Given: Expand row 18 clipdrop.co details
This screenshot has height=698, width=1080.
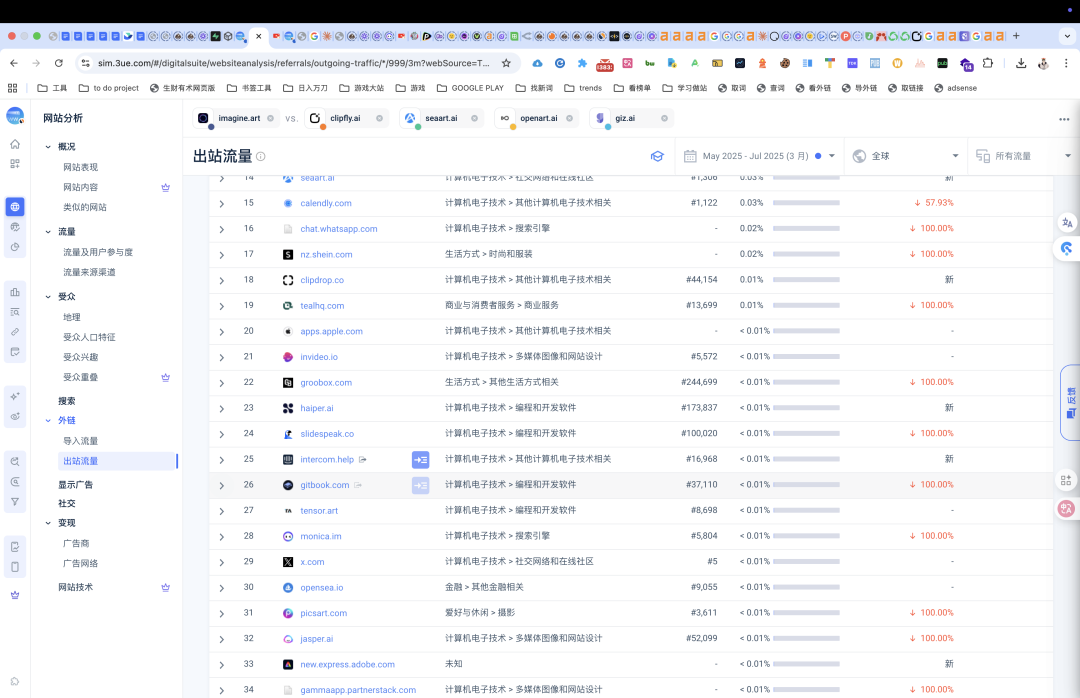Looking at the screenshot, I should pos(221,280).
